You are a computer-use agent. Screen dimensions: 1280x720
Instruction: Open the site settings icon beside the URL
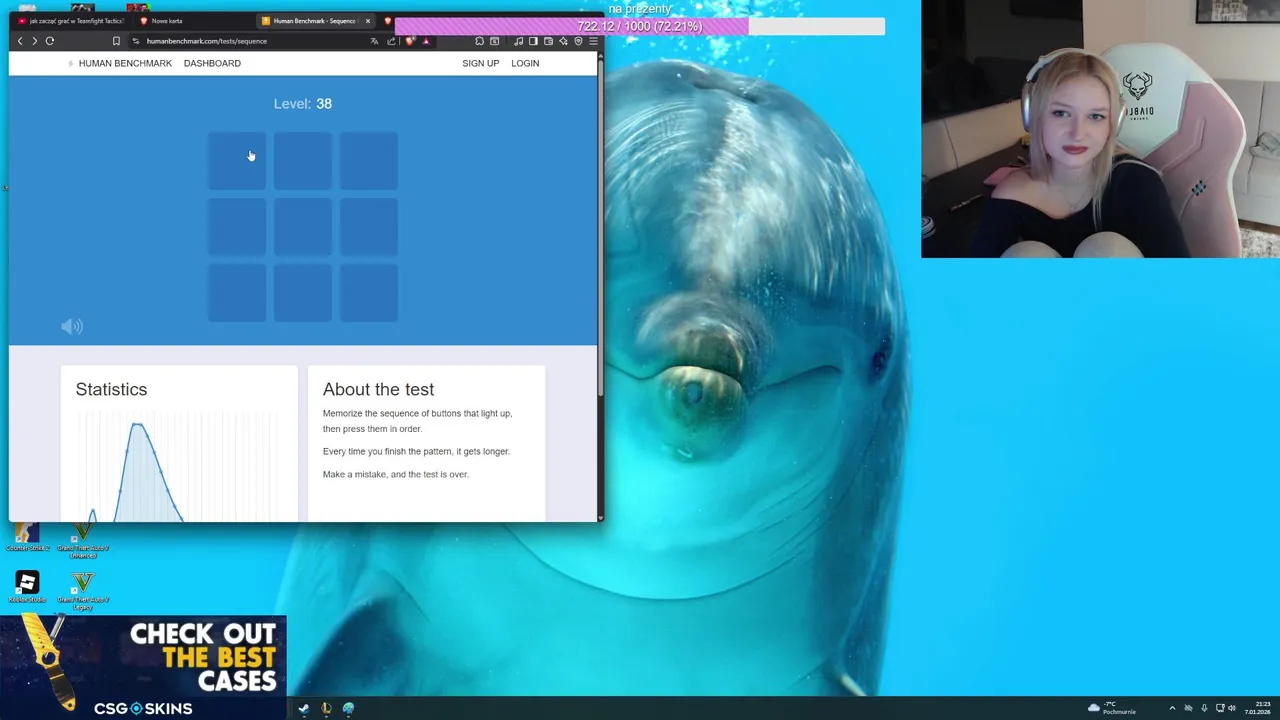click(135, 41)
